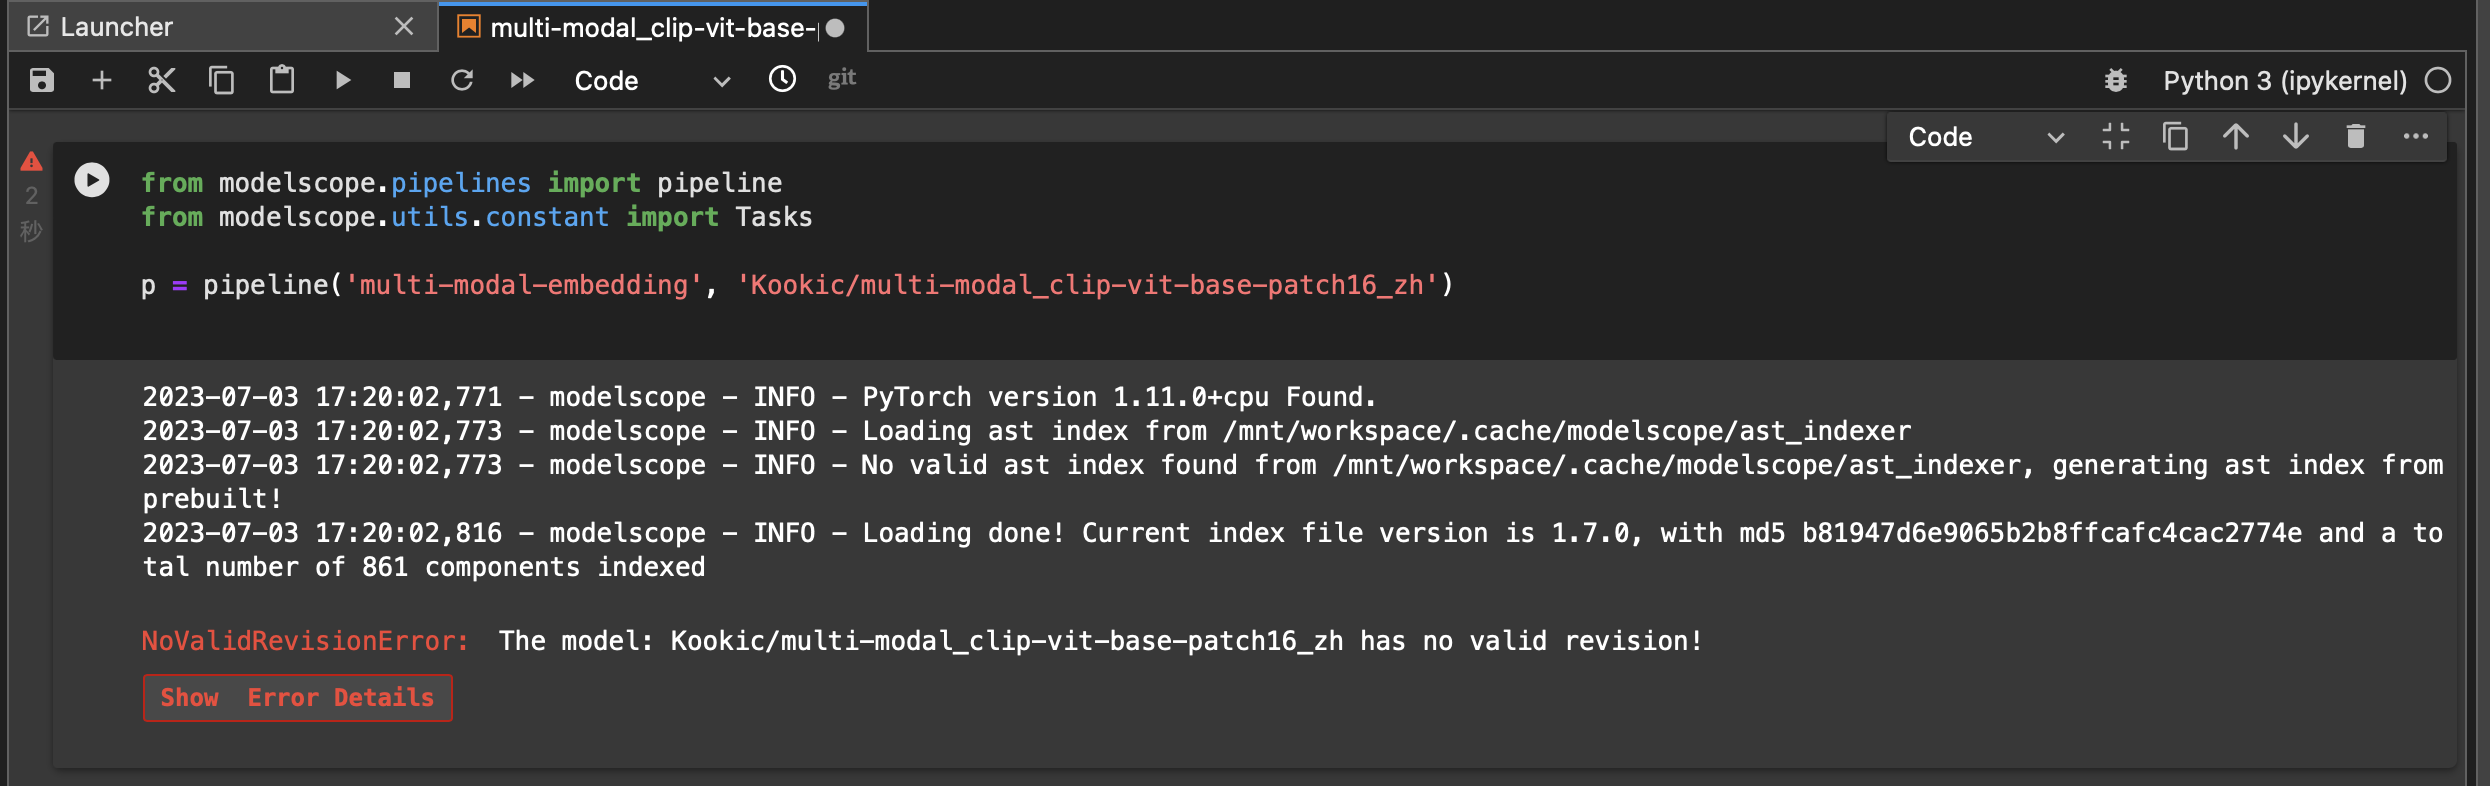
Task: Run the selected cell from the toolbar
Action: click(x=343, y=80)
